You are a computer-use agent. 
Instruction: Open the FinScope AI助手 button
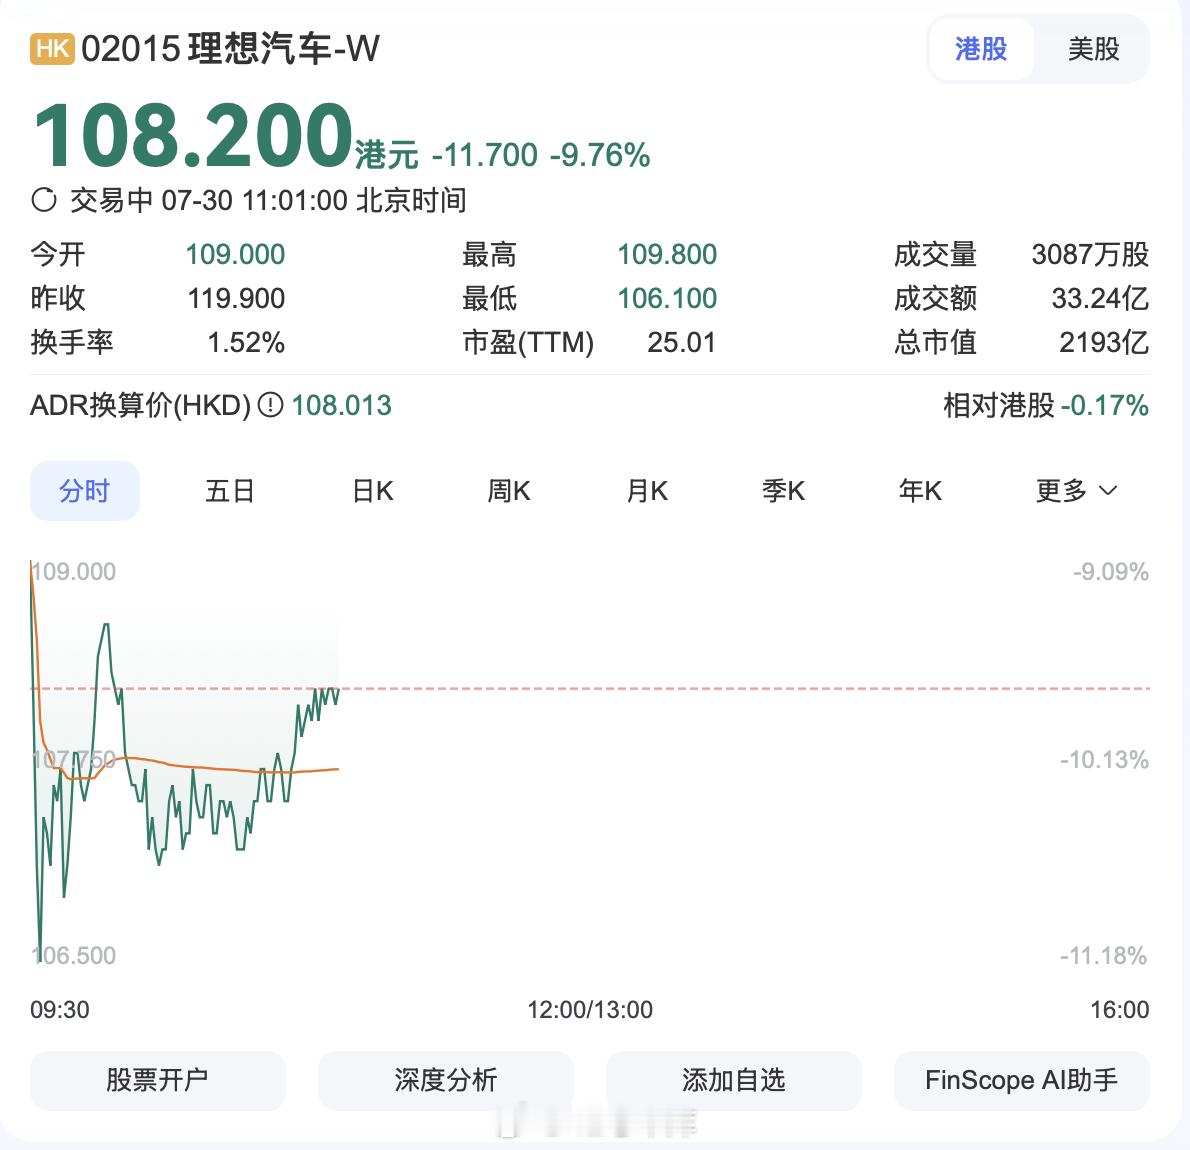[1022, 1080]
